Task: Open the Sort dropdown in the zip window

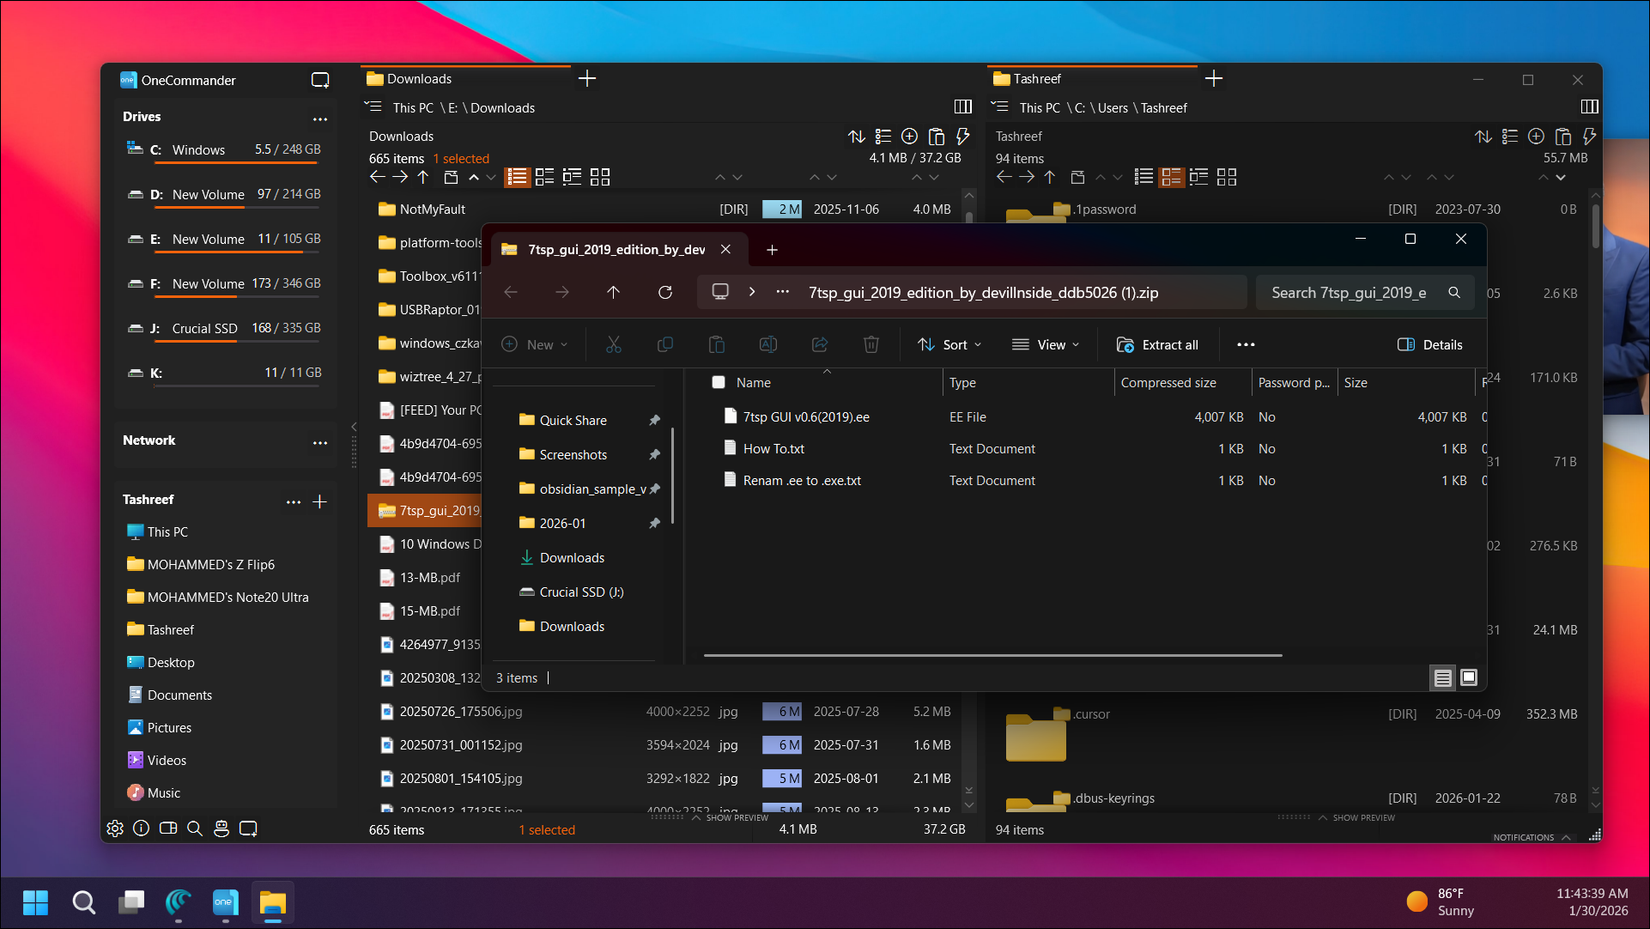Action: 948,344
